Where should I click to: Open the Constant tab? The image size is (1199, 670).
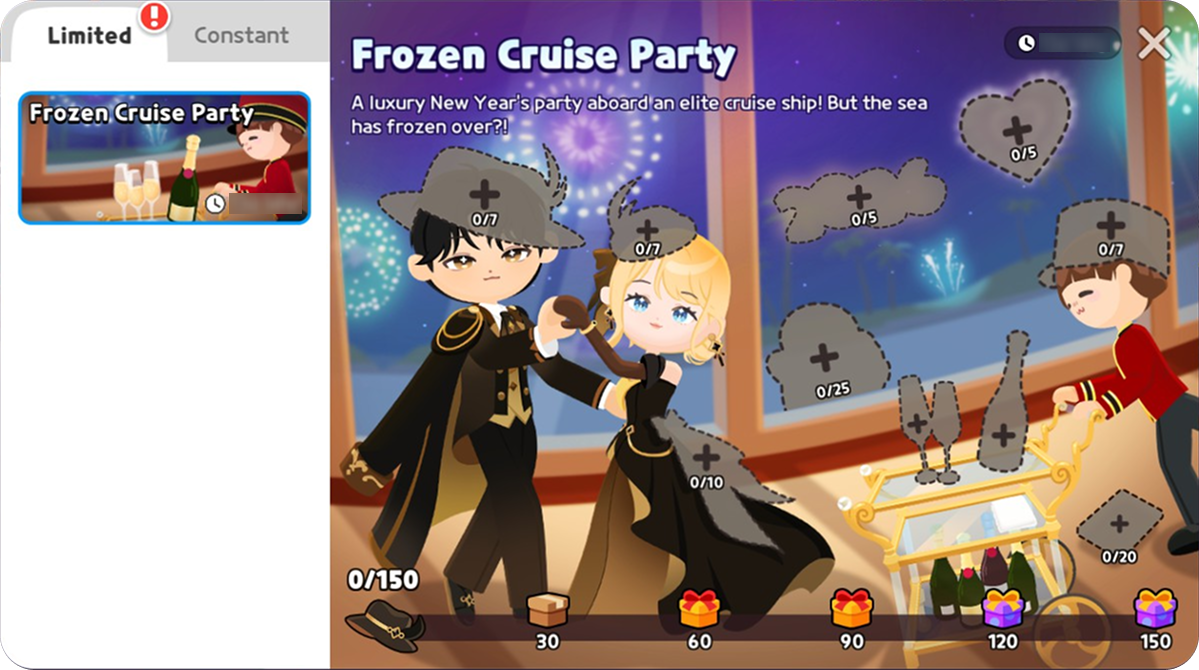[x=242, y=35]
